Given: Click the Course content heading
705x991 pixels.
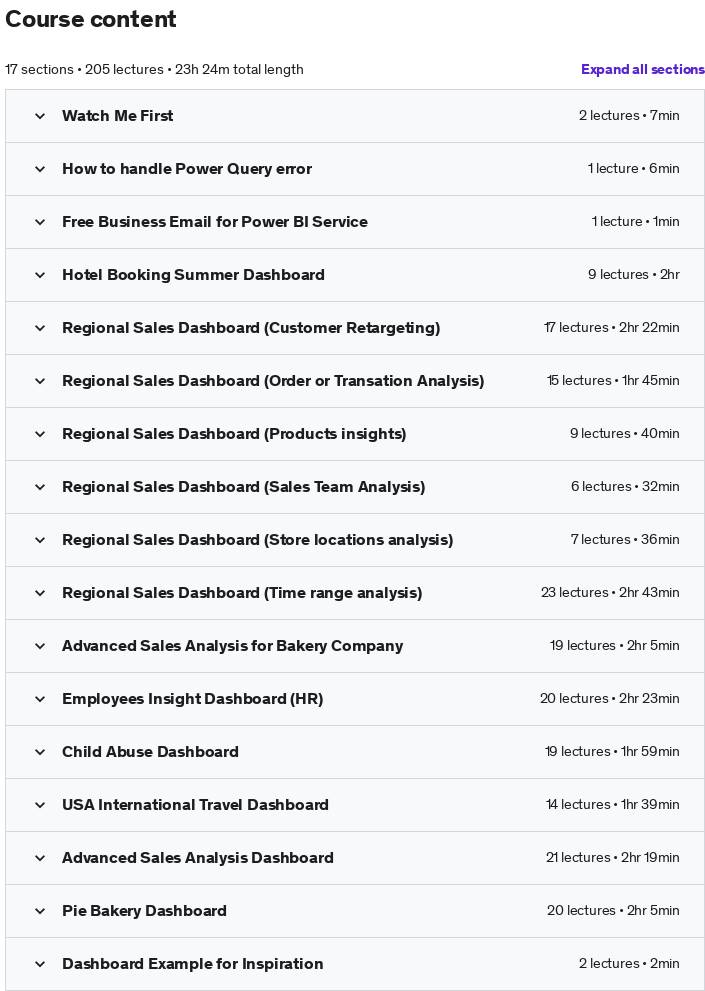Looking at the screenshot, I should [x=91, y=20].
